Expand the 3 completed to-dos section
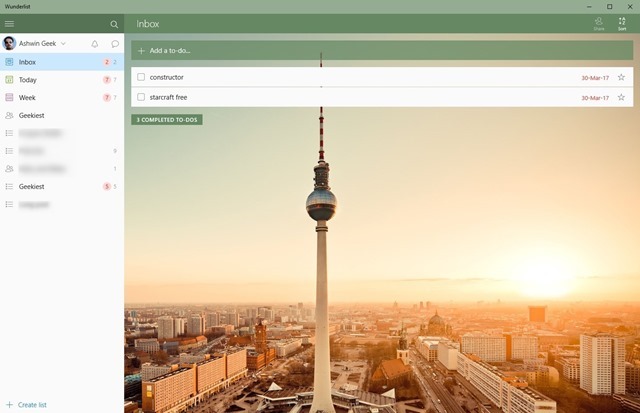This screenshot has height=413, width=640. point(167,120)
